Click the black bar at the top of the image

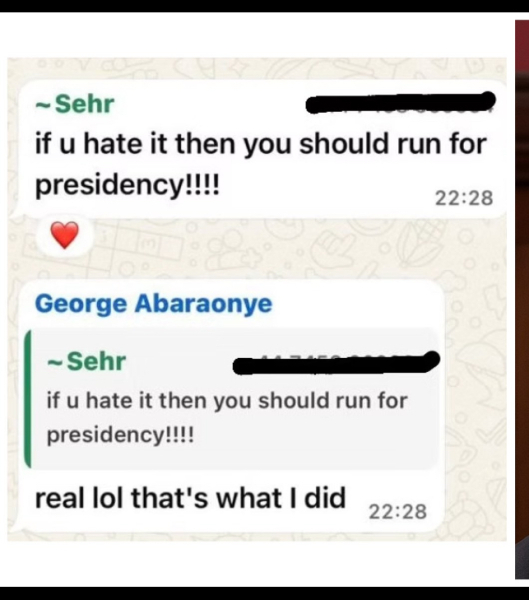coord(264,6)
